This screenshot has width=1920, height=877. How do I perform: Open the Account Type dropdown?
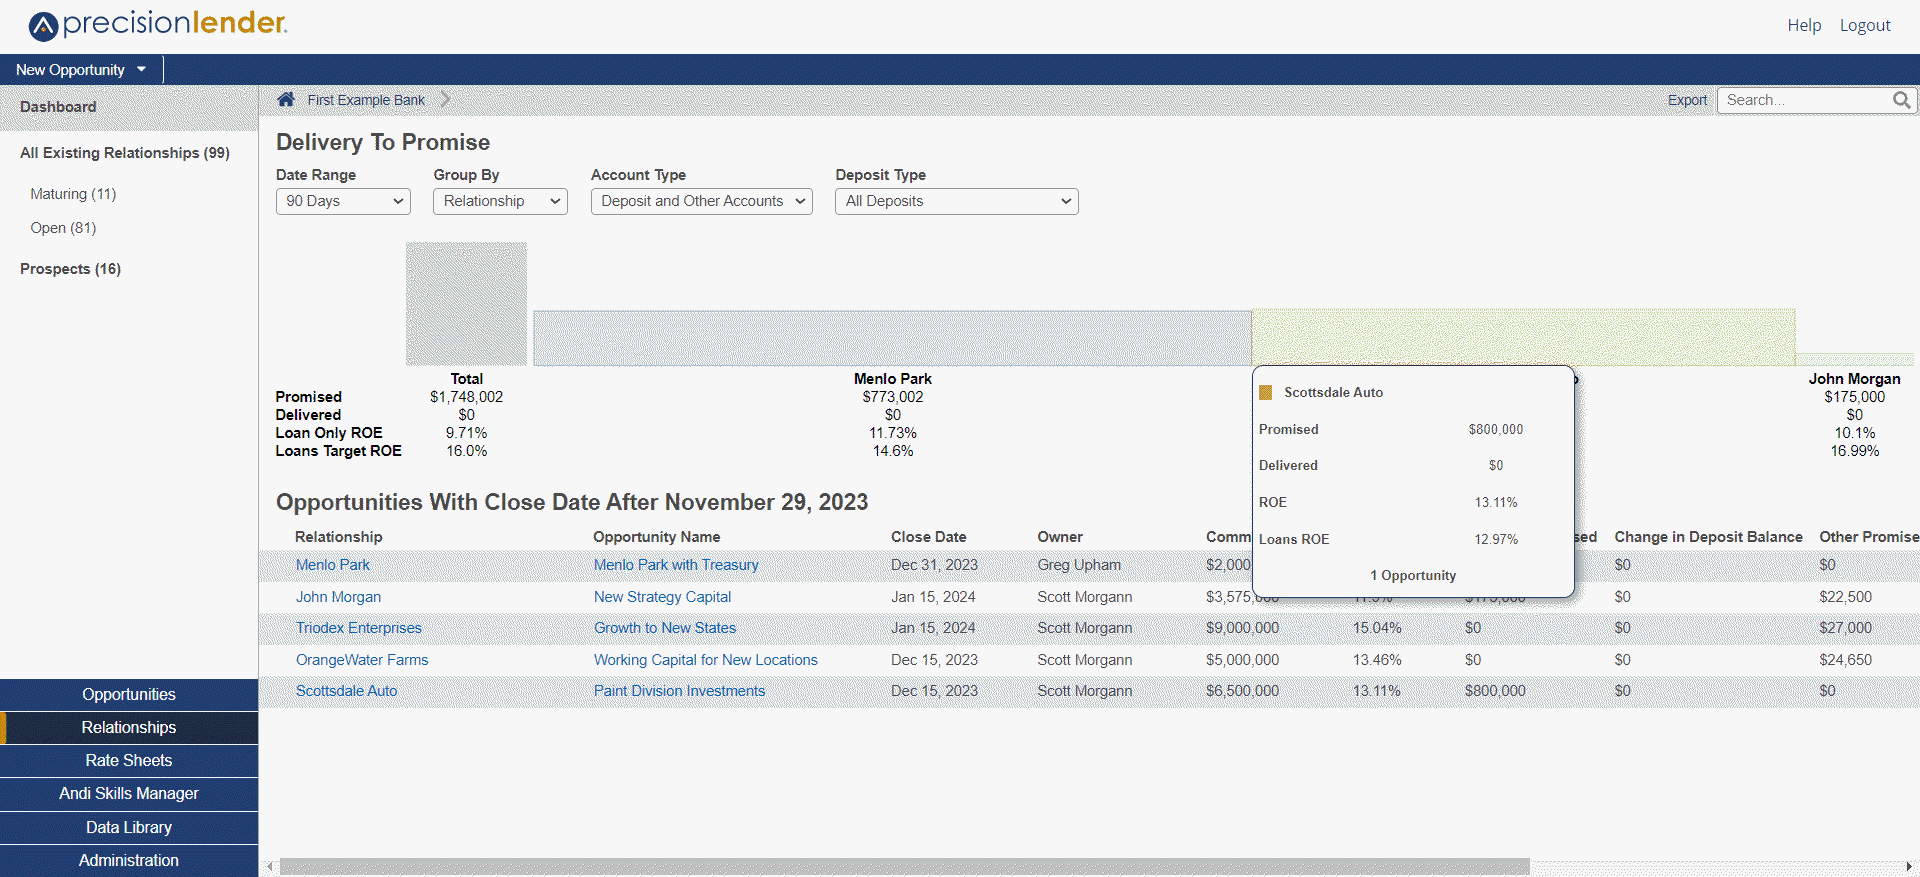coord(701,201)
